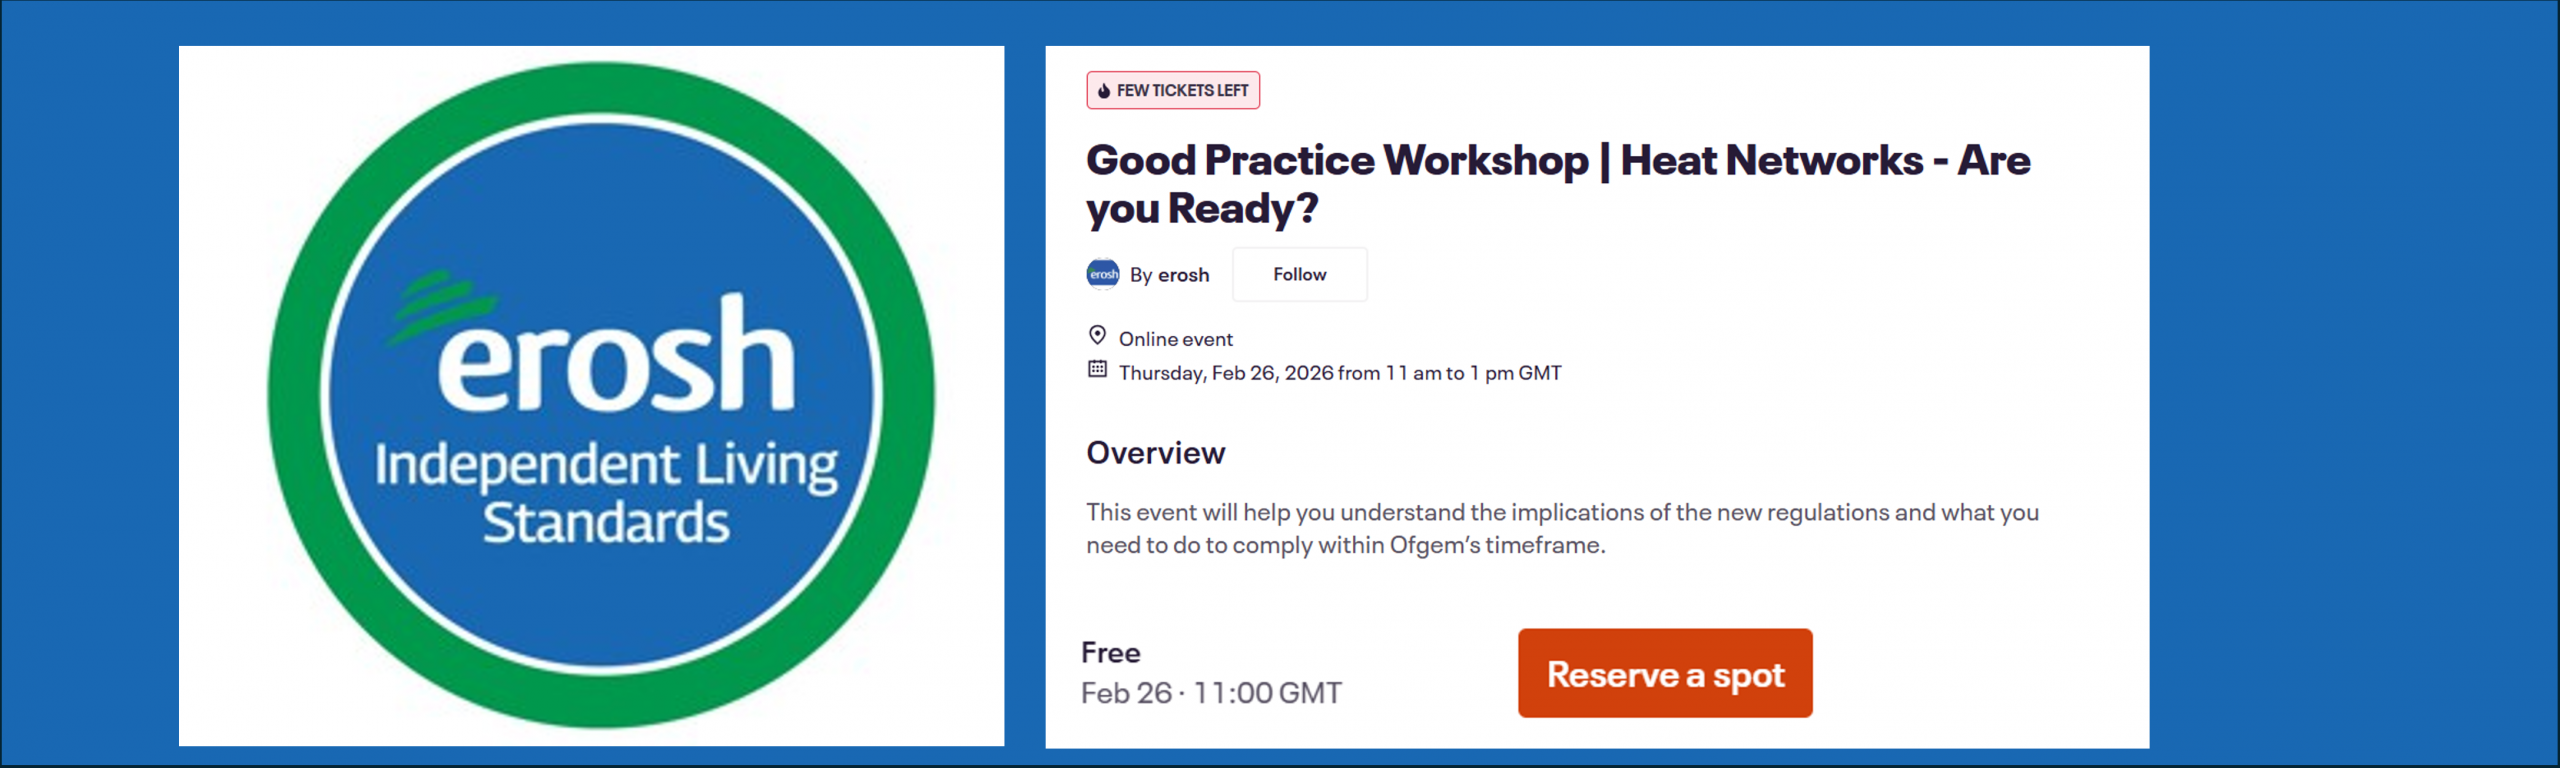The height and width of the screenshot is (768, 2560).
Task: Click the 'Free' price label
Action: [x=1110, y=653]
